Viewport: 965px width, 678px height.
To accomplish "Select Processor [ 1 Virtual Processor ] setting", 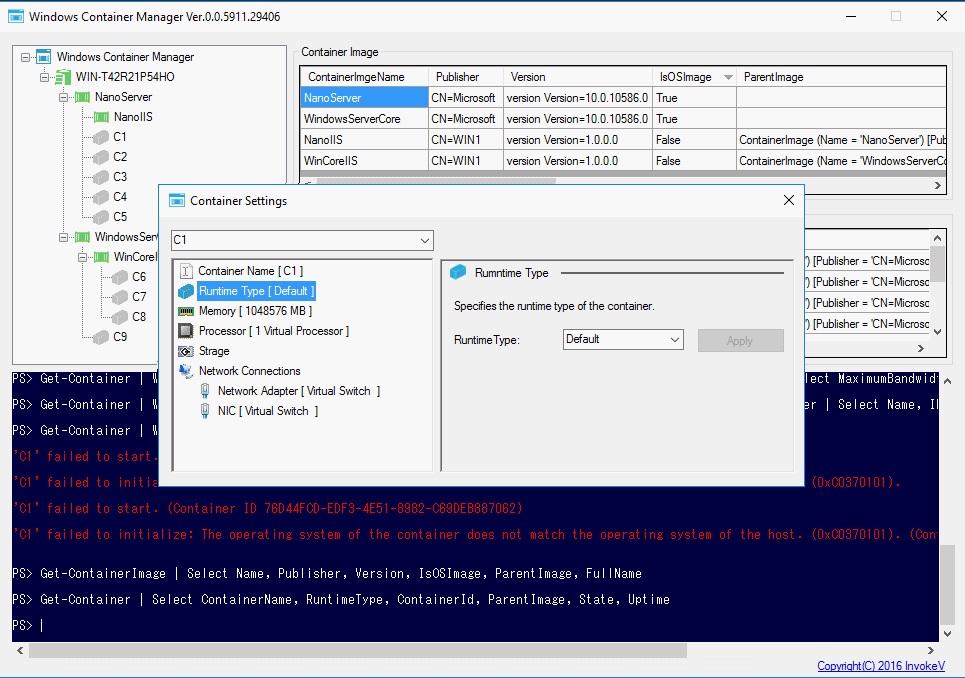I will (x=273, y=331).
